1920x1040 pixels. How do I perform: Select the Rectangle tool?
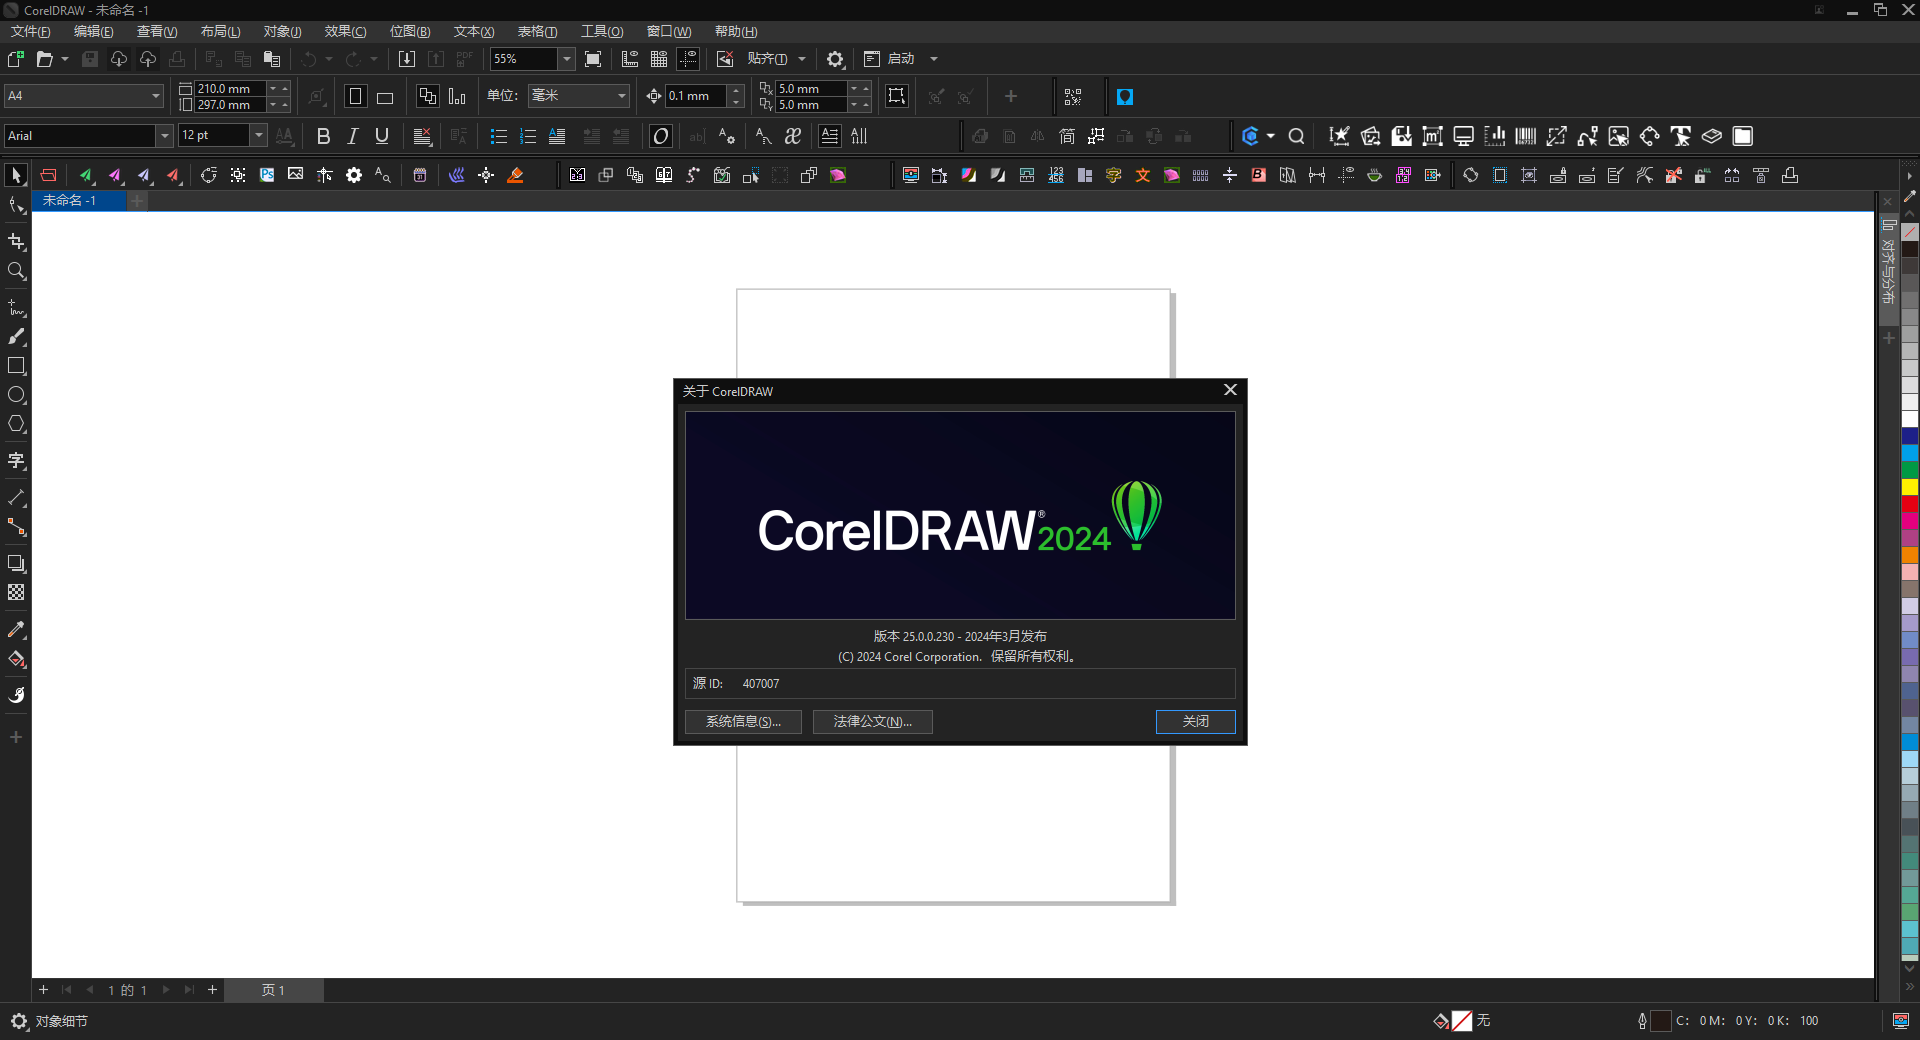click(16, 366)
